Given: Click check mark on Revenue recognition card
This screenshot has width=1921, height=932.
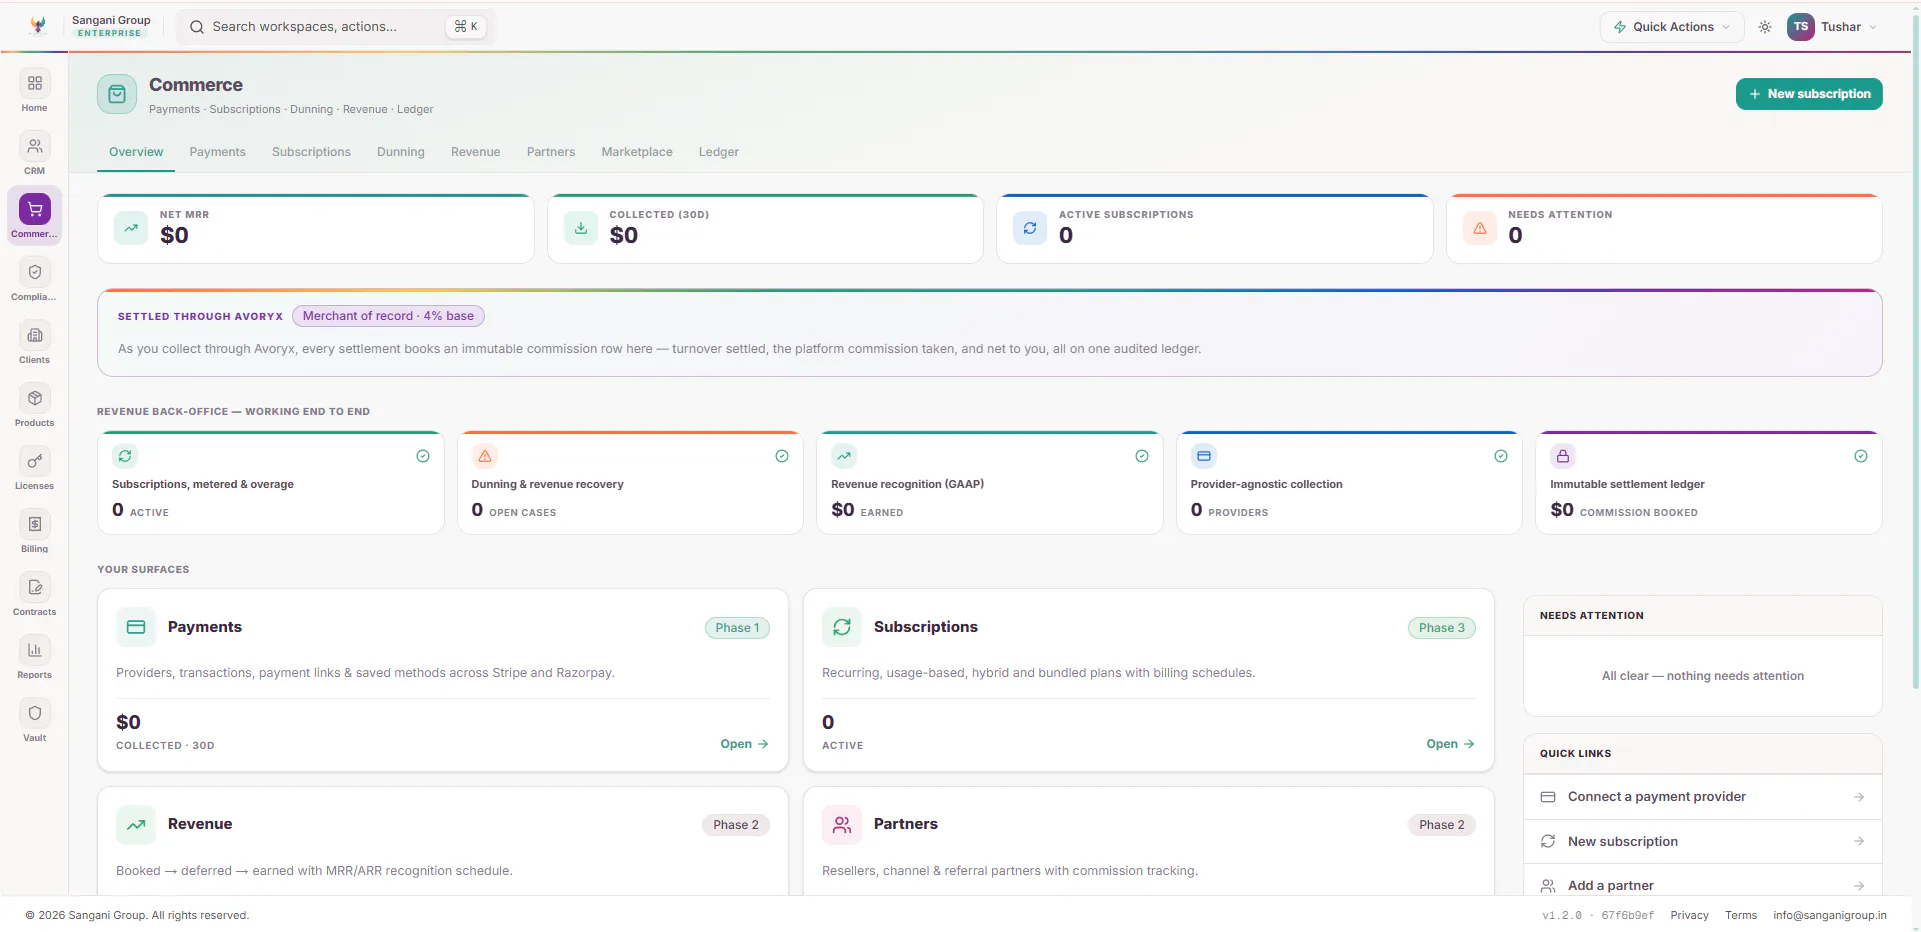Looking at the screenshot, I should tap(1142, 456).
